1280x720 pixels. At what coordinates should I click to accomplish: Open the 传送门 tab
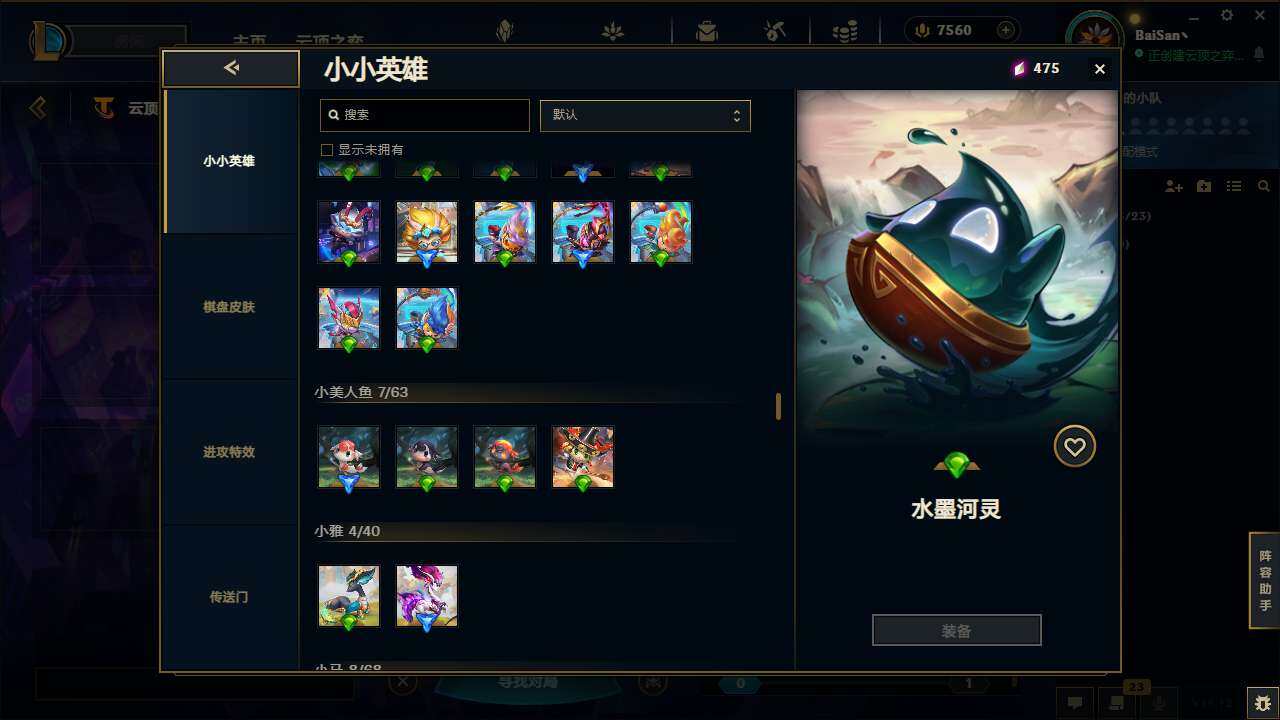229,597
